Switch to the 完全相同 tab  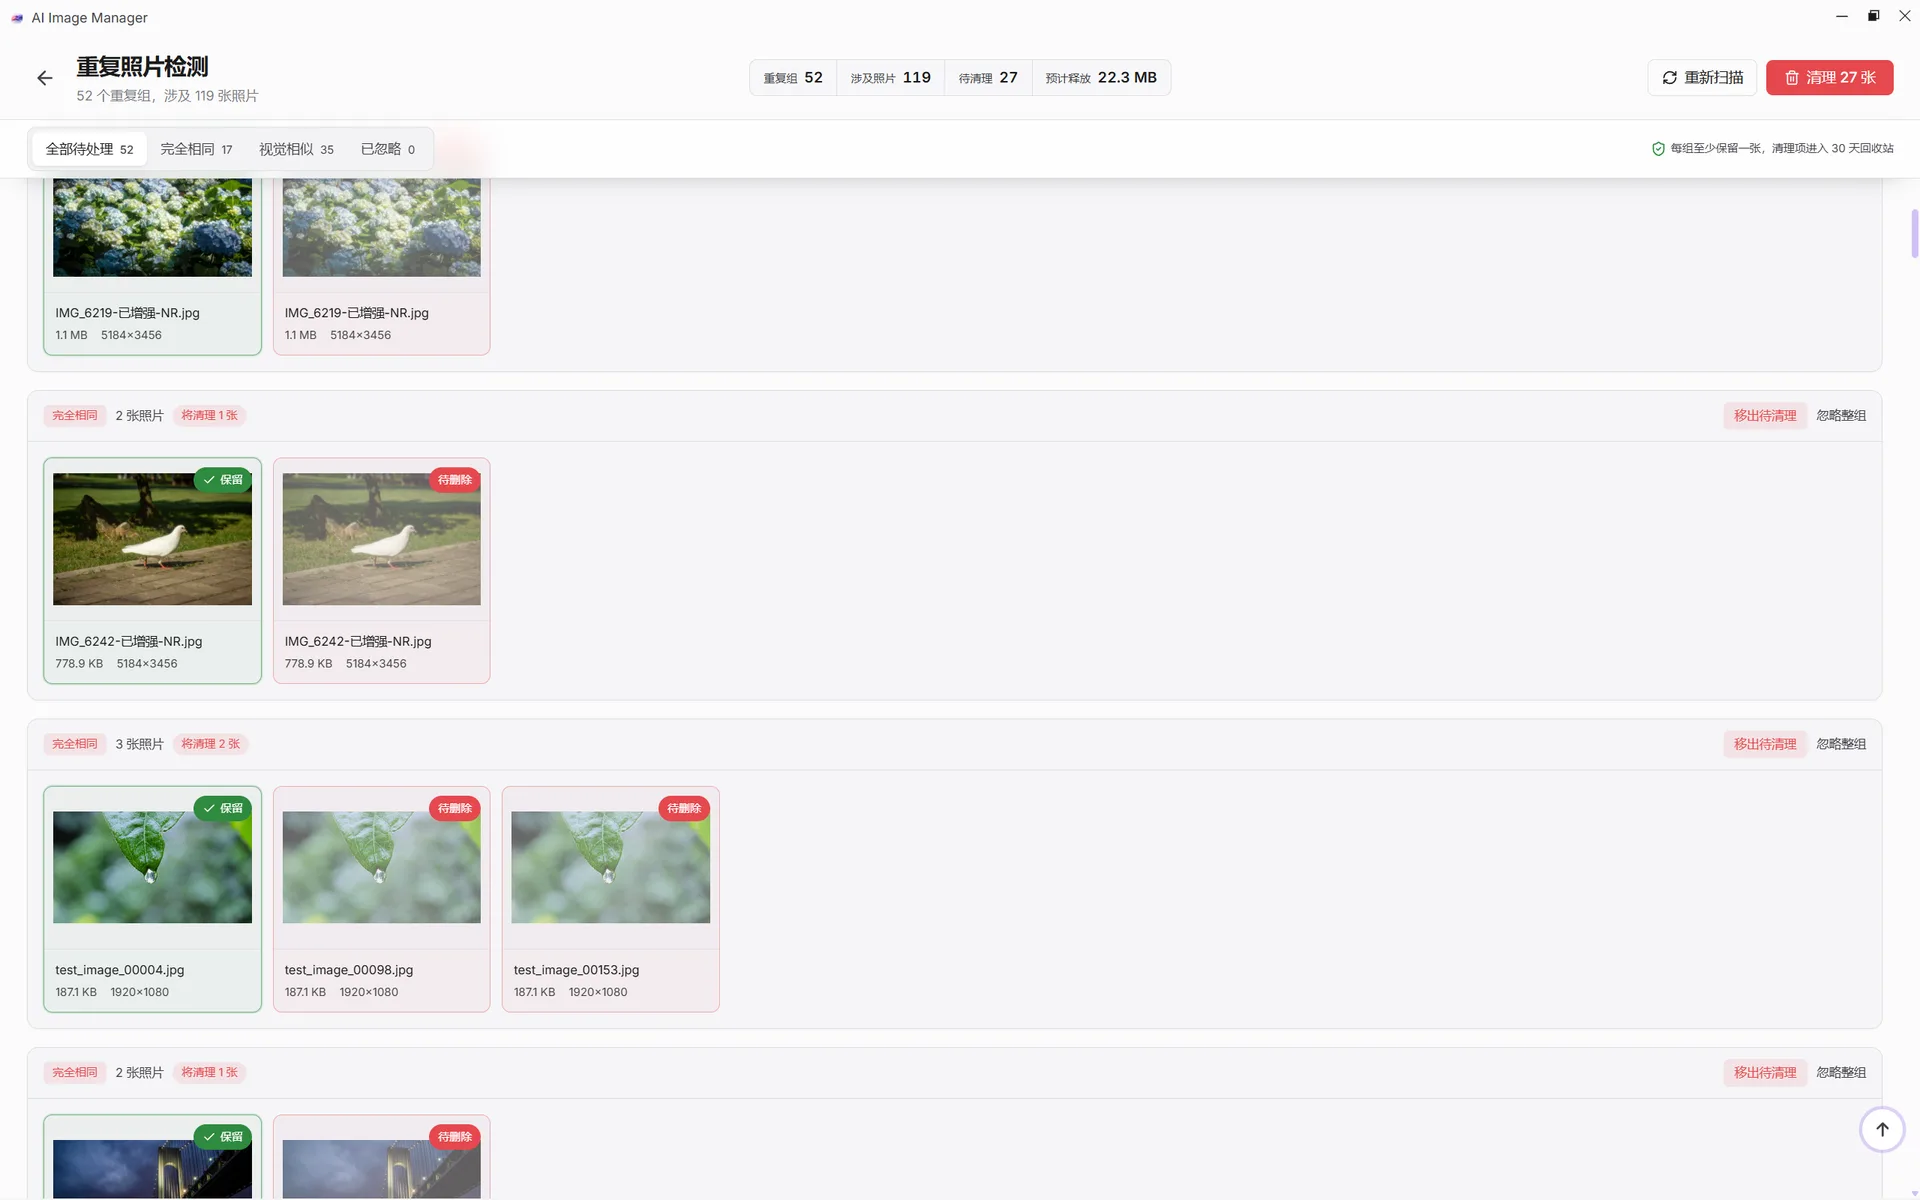coord(196,149)
